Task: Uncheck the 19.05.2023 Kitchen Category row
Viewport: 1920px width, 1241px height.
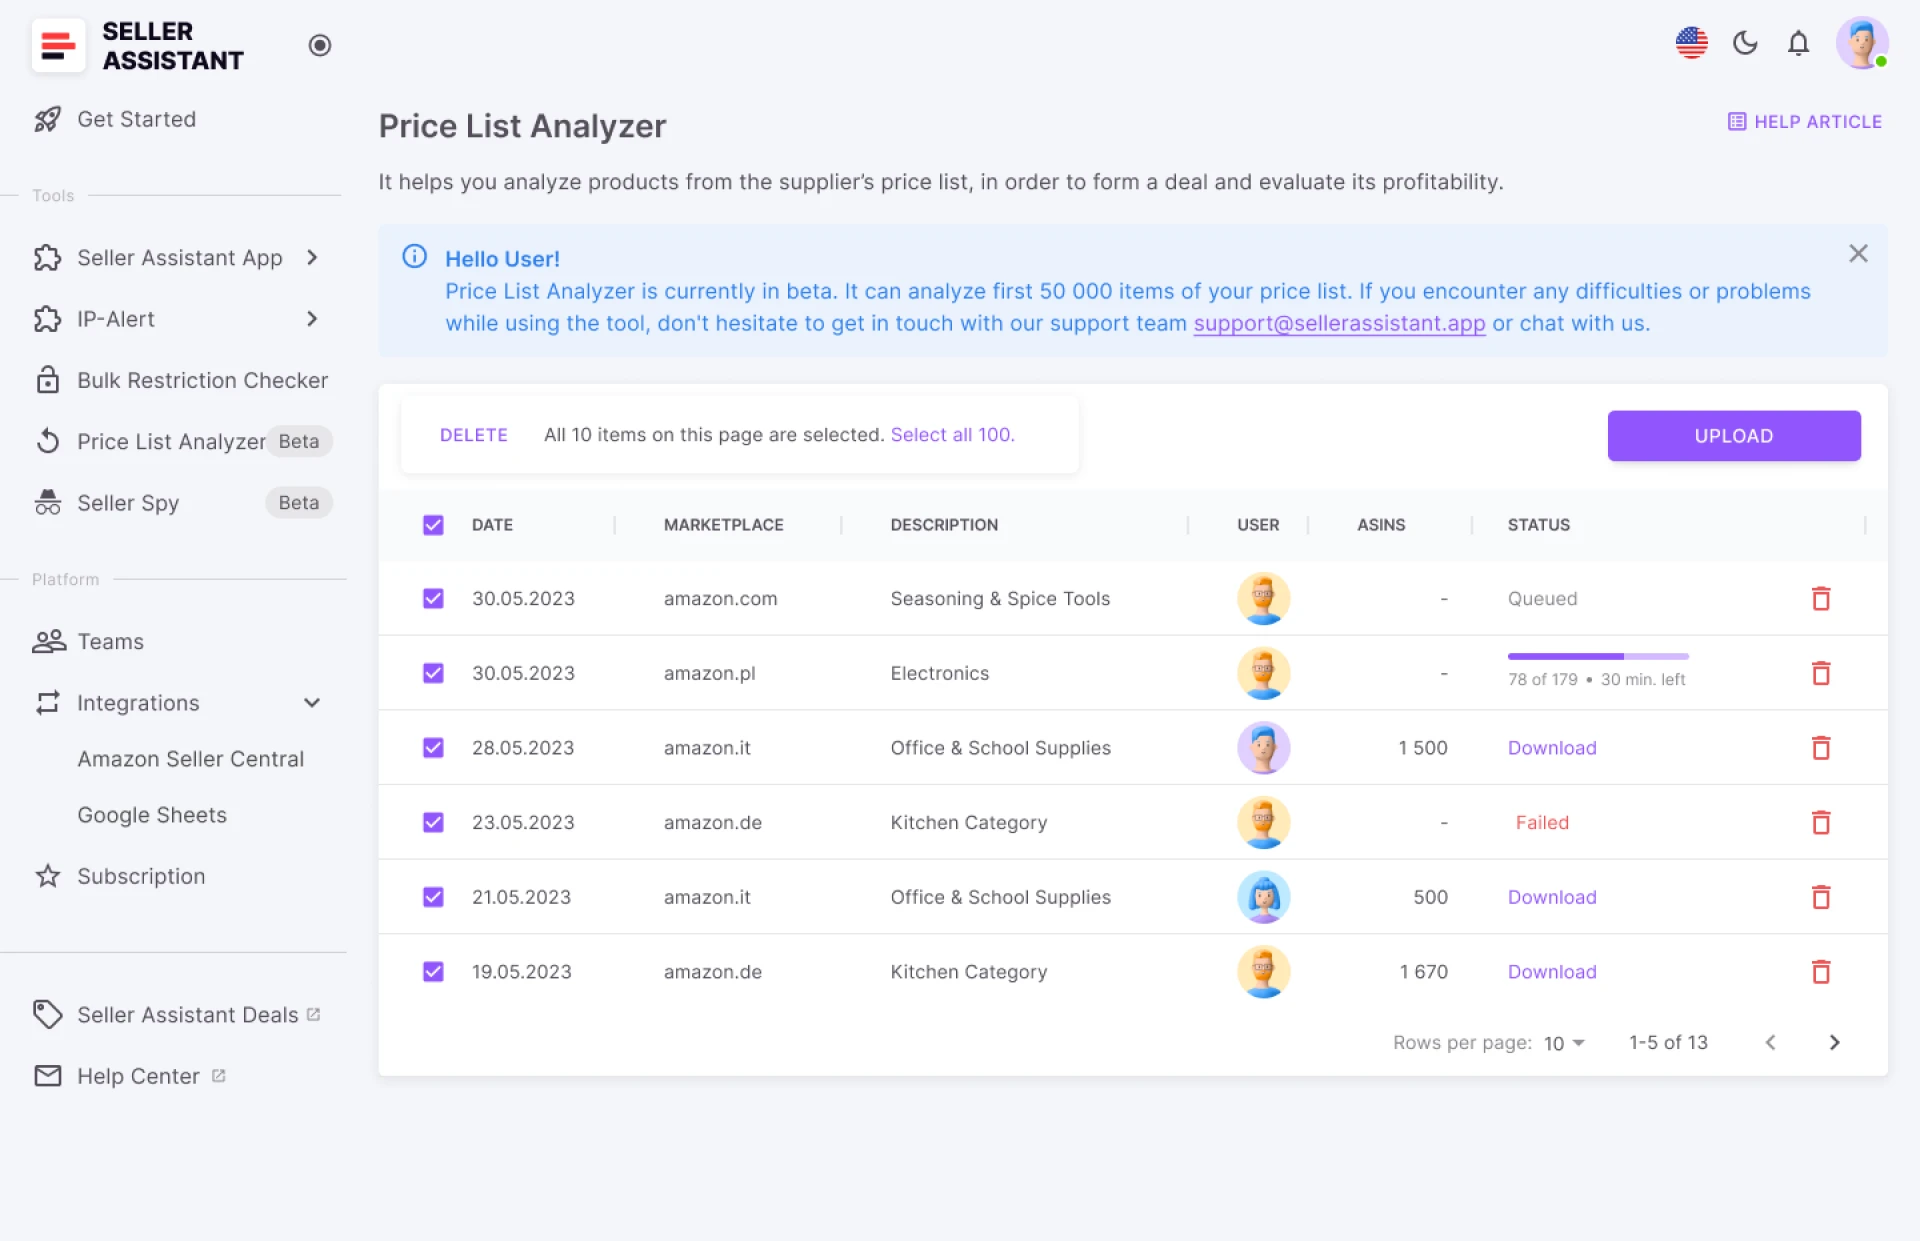Action: pyautogui.click(x=433, y=971)
